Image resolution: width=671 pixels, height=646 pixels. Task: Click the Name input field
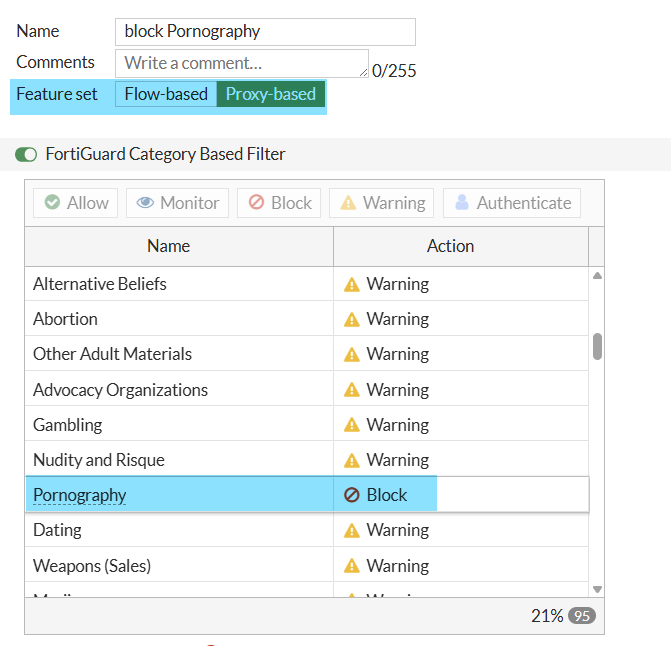click(265, 32)
